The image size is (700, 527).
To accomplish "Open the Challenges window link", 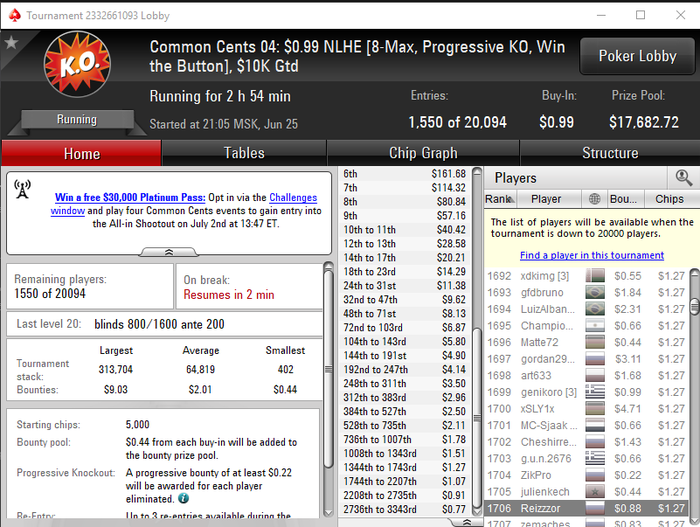I will (293, 197).
